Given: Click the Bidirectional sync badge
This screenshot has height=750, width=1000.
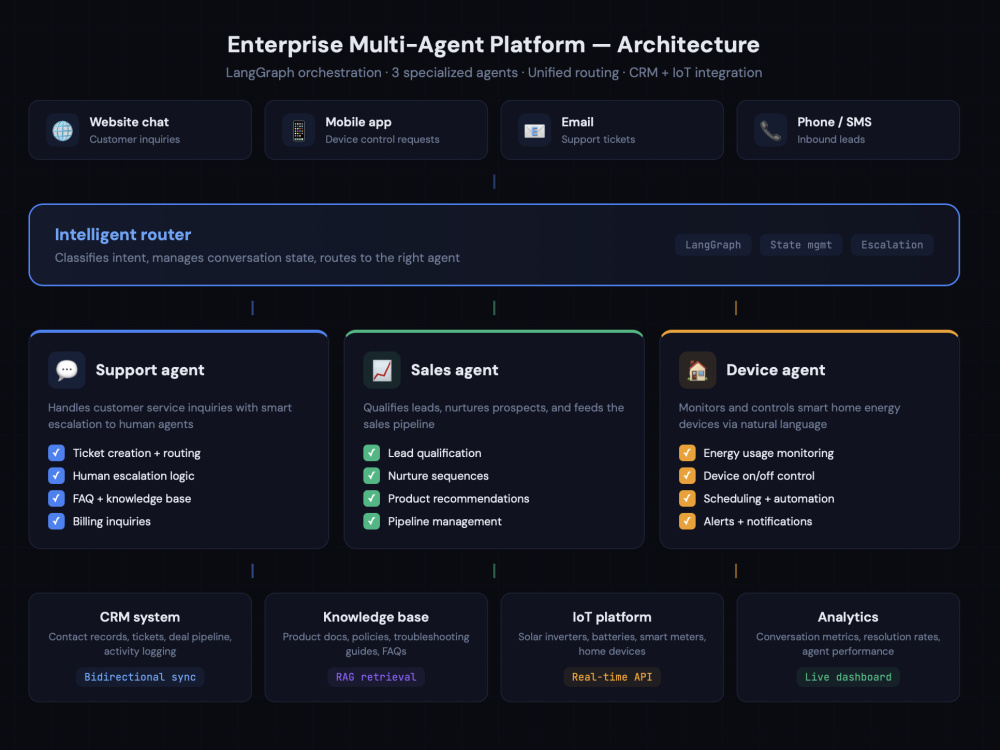Looking at the screenshot, I should 140,677.
